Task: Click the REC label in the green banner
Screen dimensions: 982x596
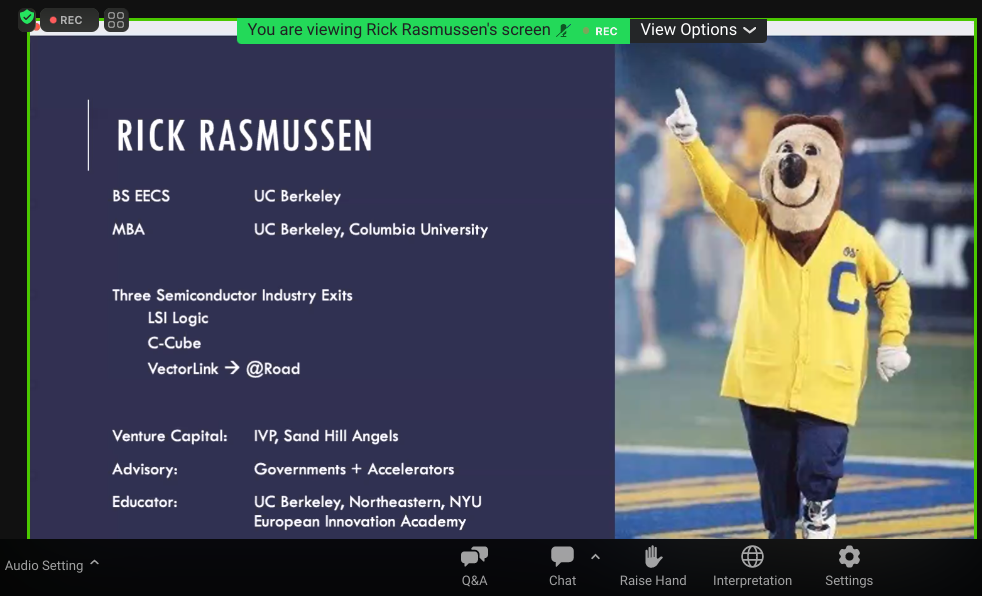Action: 605,31
